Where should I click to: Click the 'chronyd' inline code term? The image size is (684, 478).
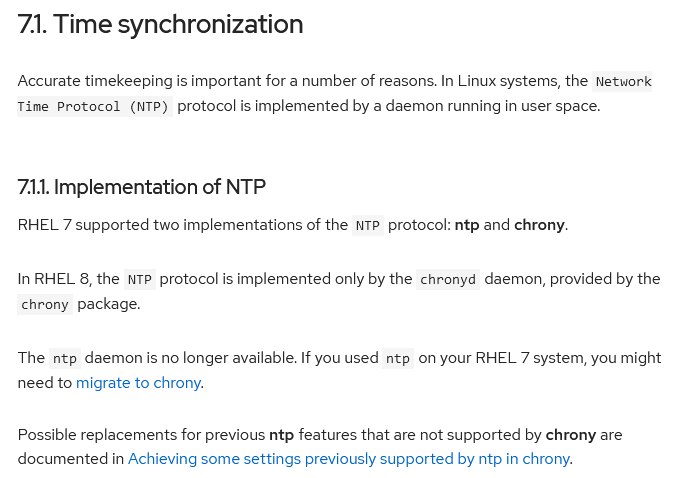pyautogui.click(x=448, y=280)
